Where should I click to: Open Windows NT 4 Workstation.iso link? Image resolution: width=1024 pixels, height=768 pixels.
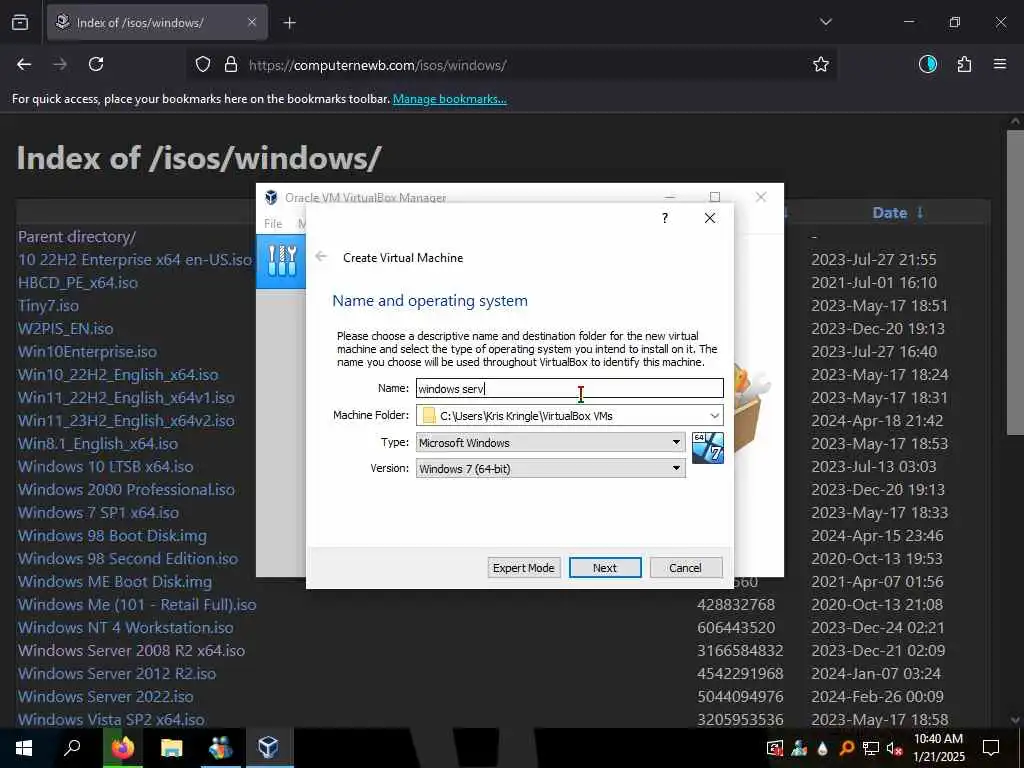[125, 628]
